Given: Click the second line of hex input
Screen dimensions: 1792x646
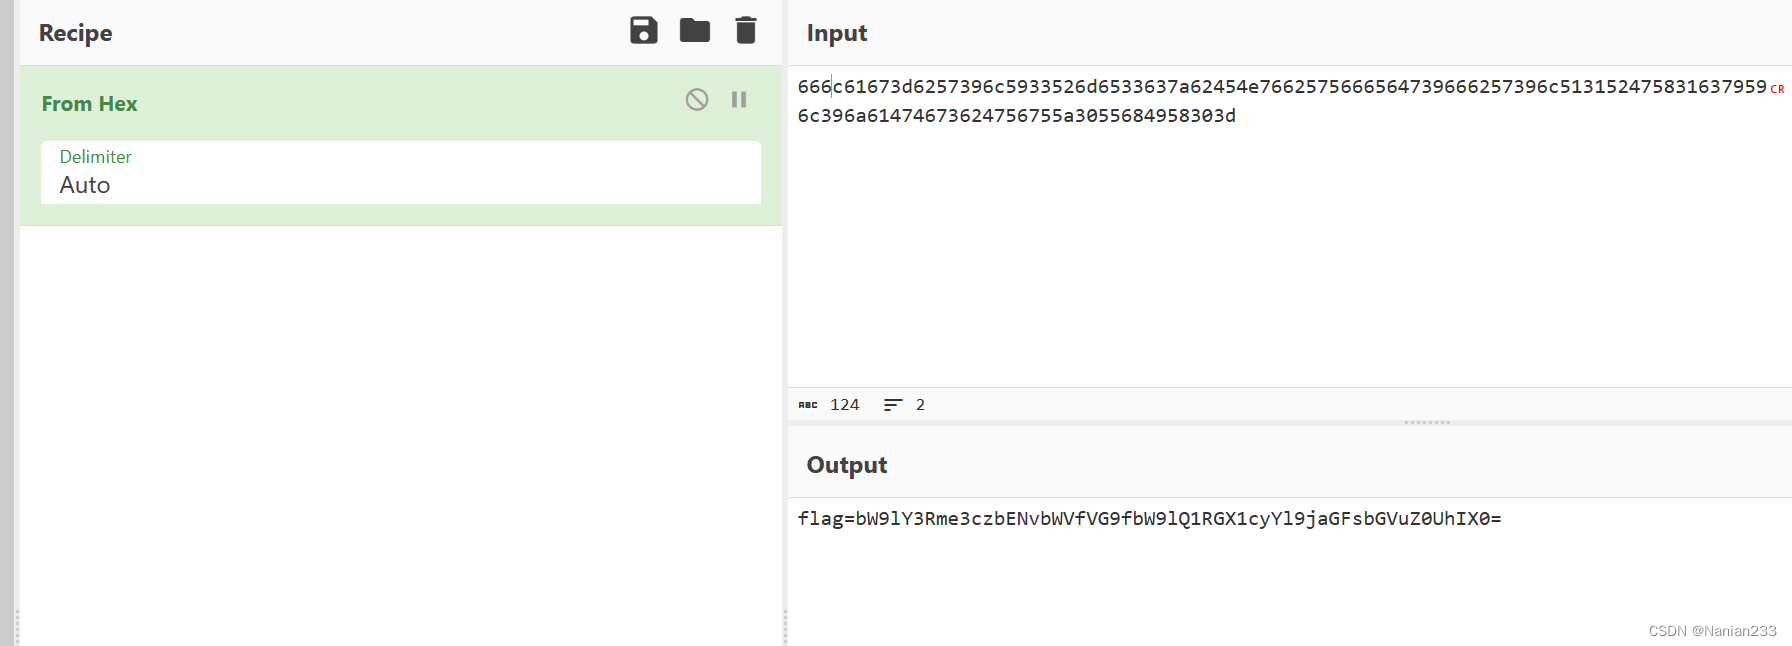Looking at the screenshot, I should click(1017, 116).
